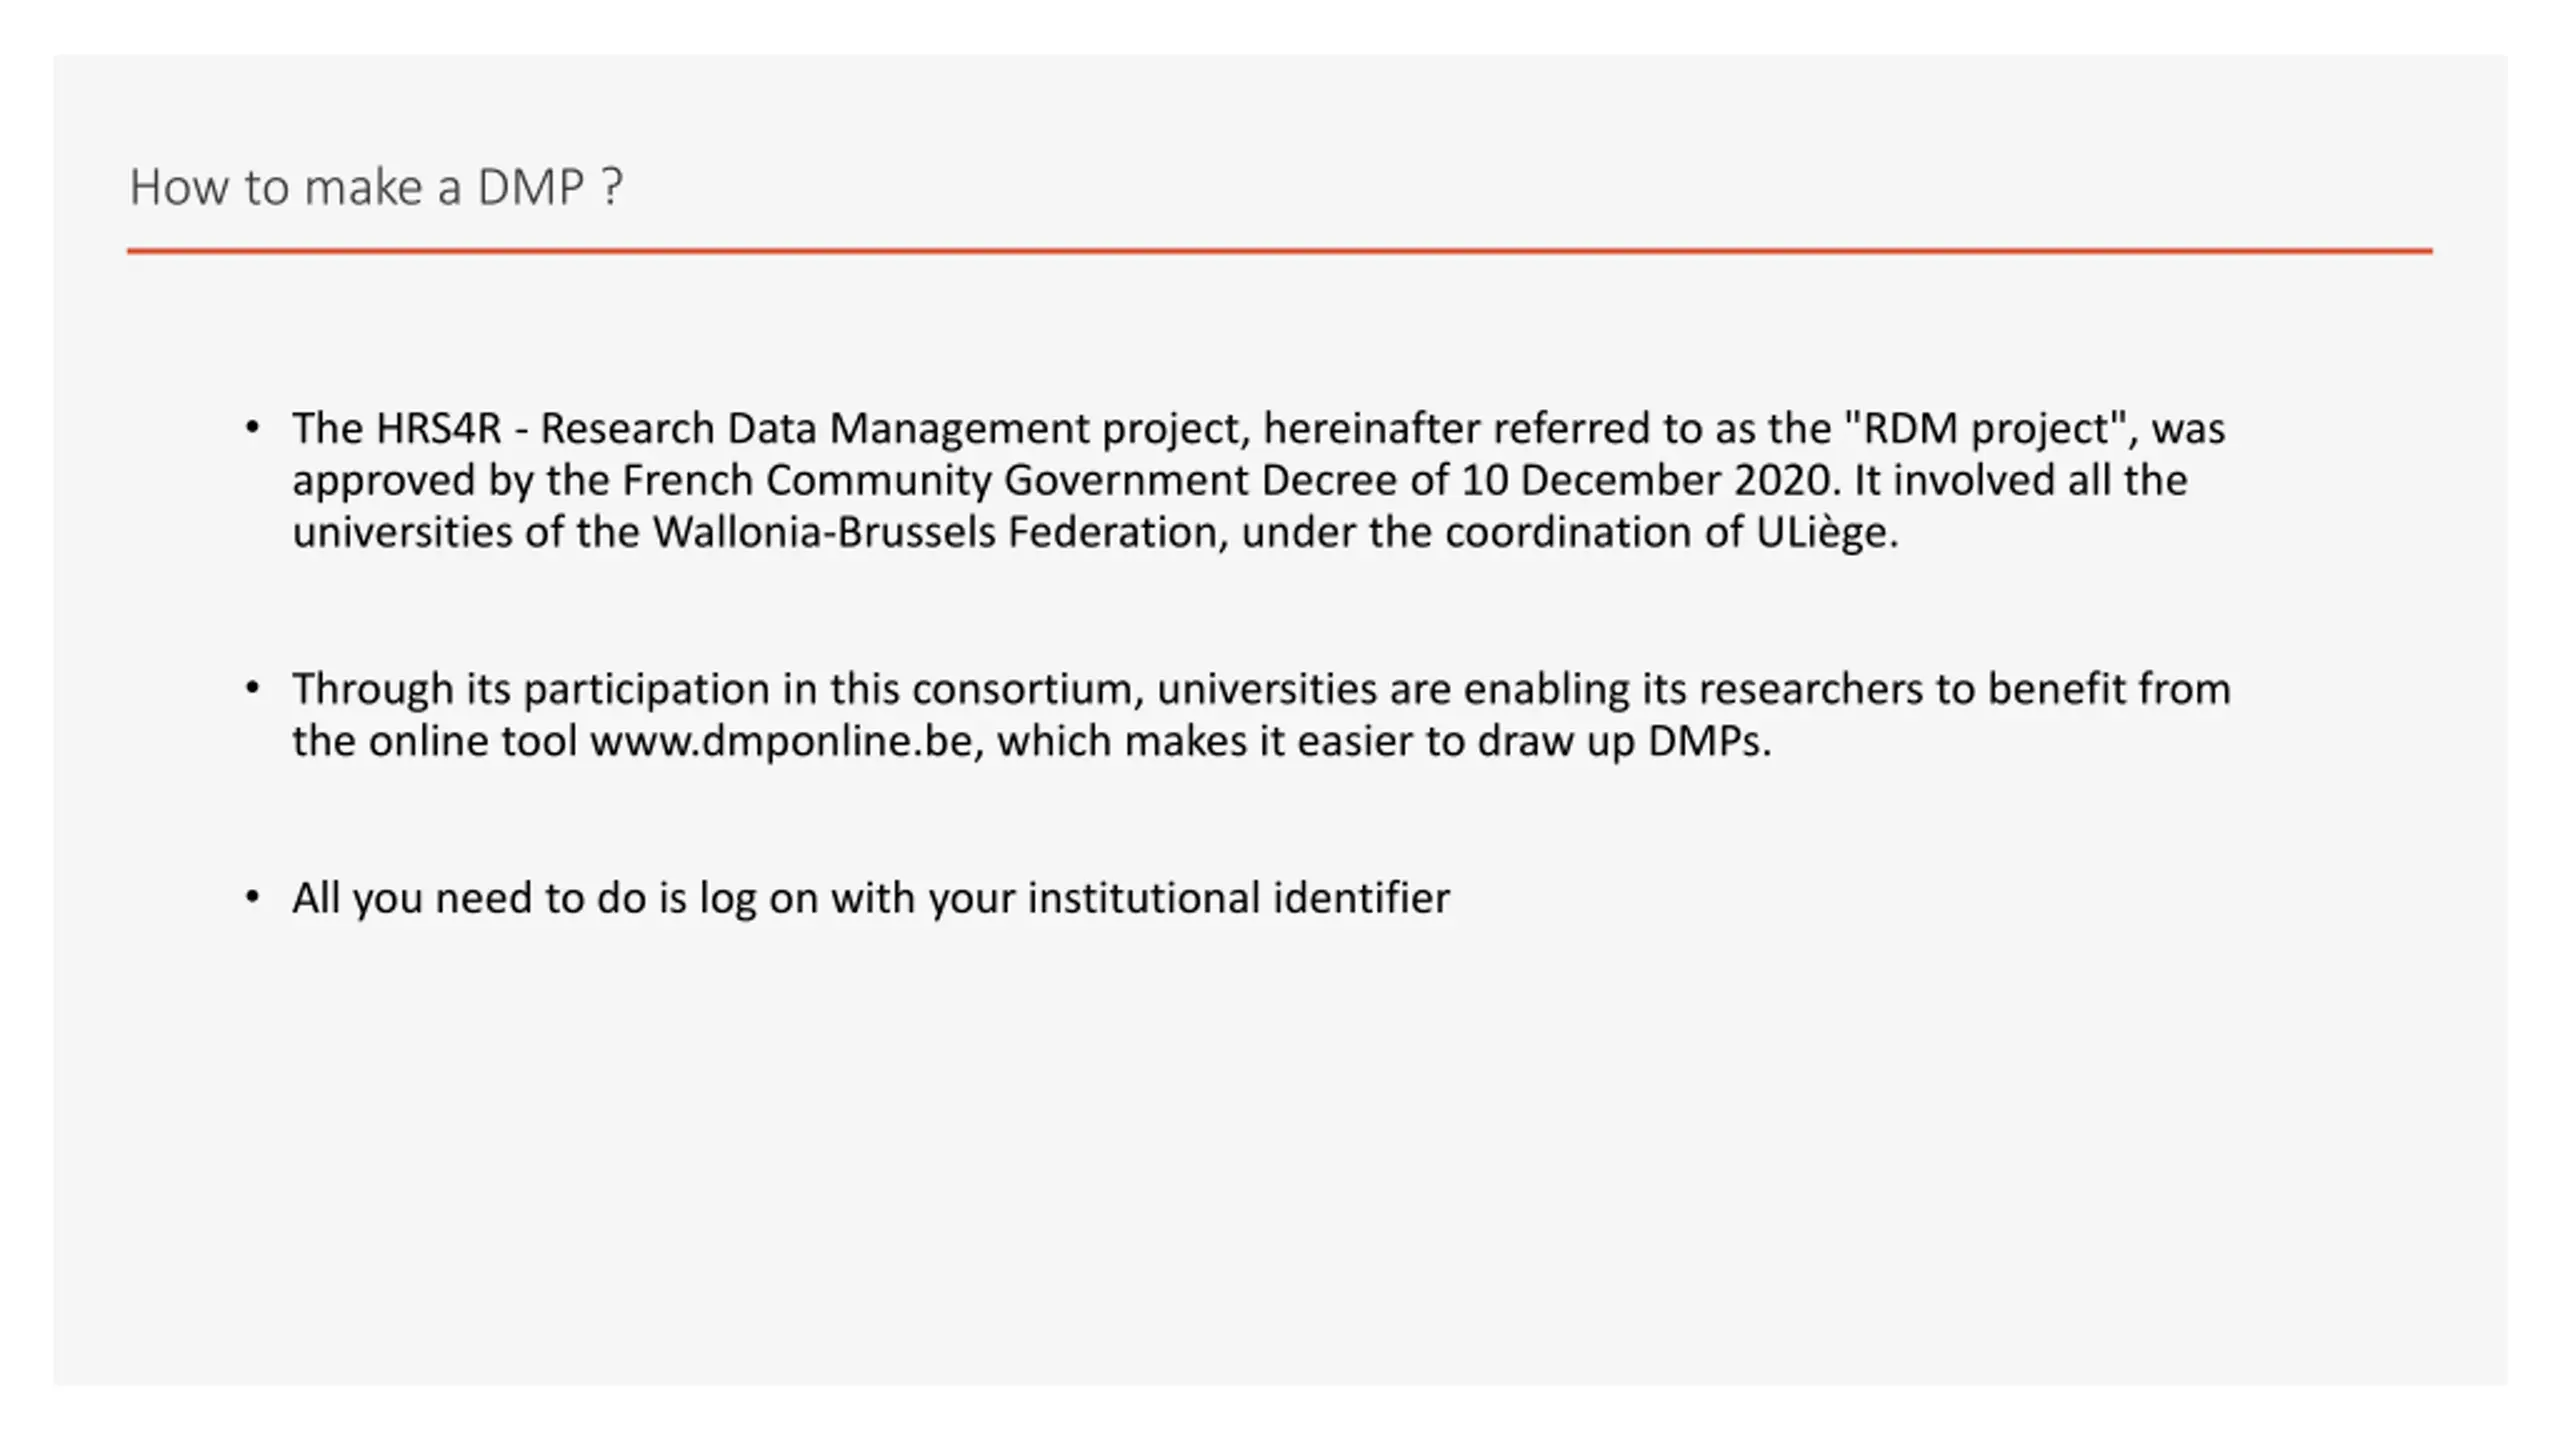
Task: Click the third bullet point marker
Action: [x=252, y=897]
